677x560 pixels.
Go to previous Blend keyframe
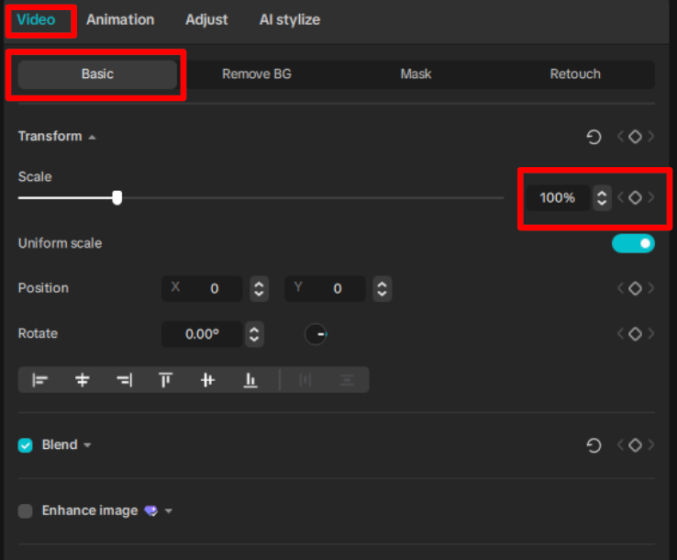[x=620, y=445]
